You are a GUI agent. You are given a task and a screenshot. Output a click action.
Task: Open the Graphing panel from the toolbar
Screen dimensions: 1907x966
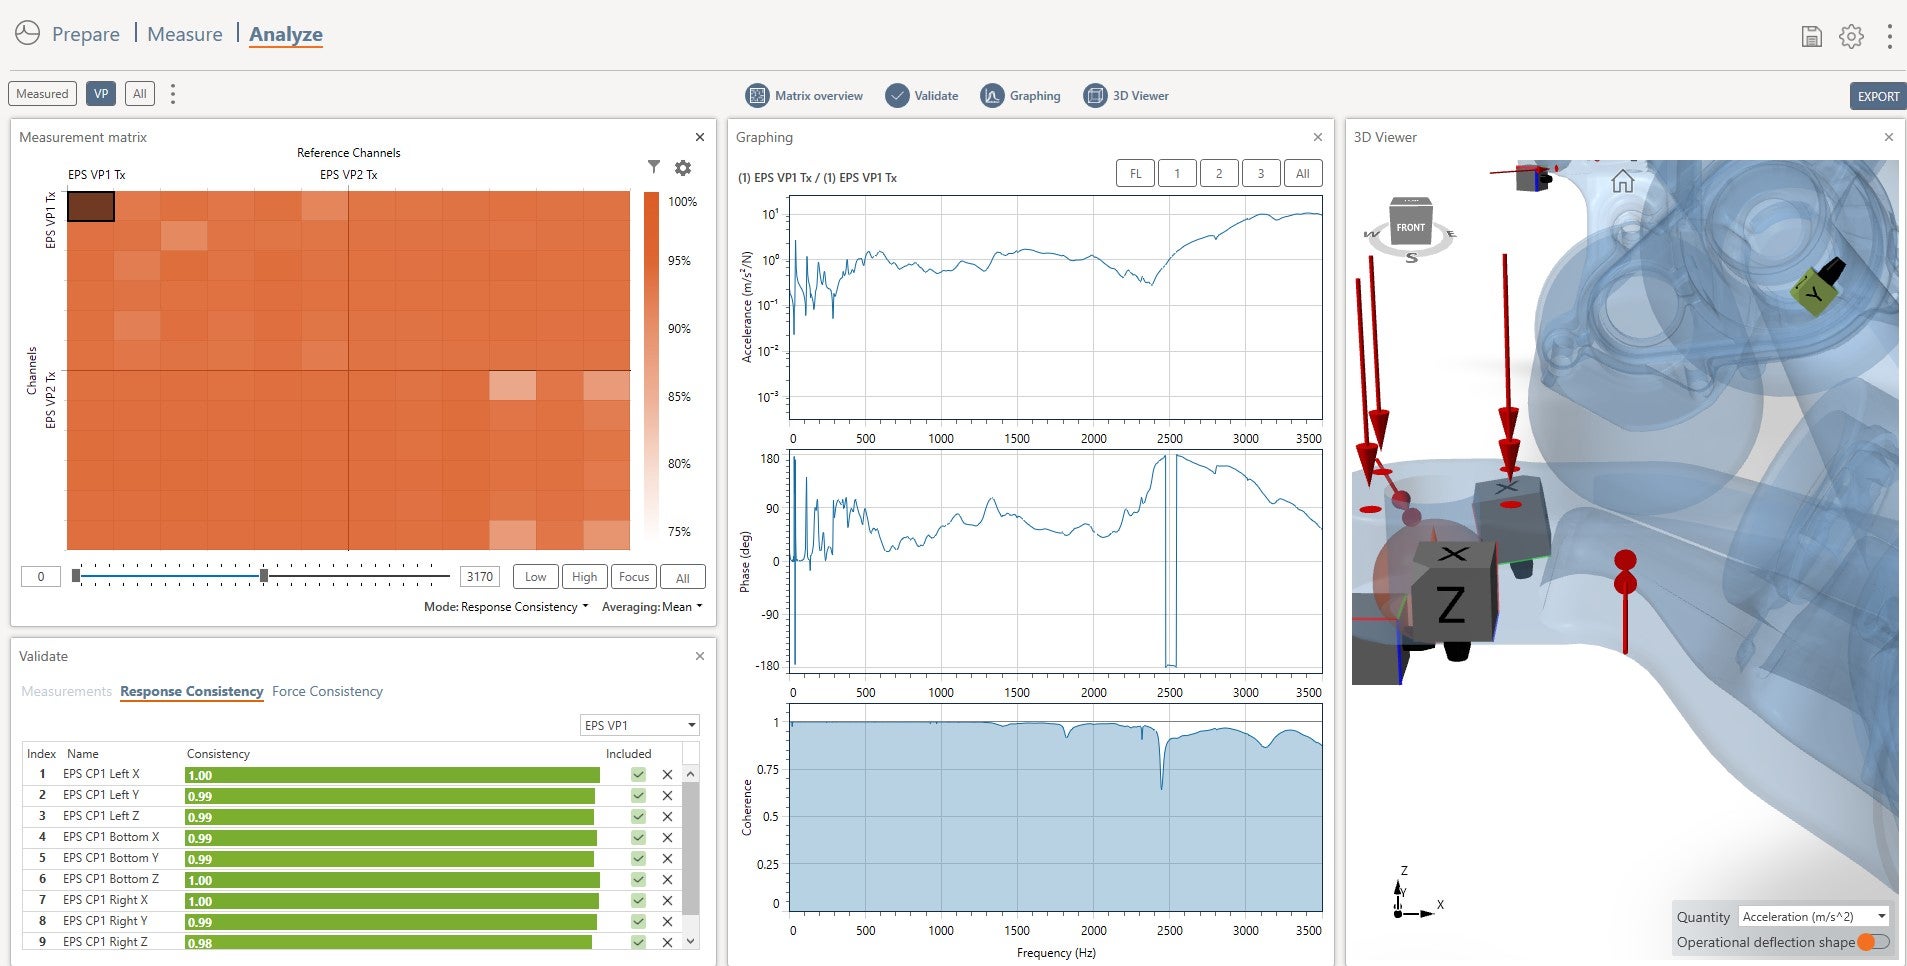tap(1021, 96)
